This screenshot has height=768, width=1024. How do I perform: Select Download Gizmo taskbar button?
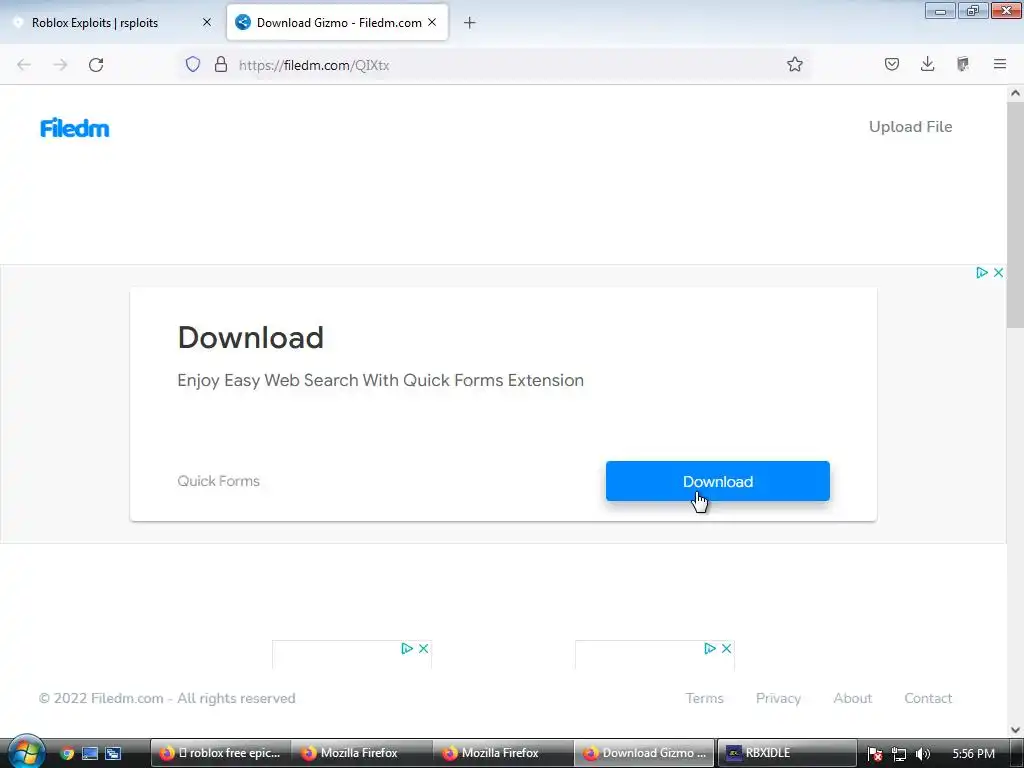(x=645, y=753)
